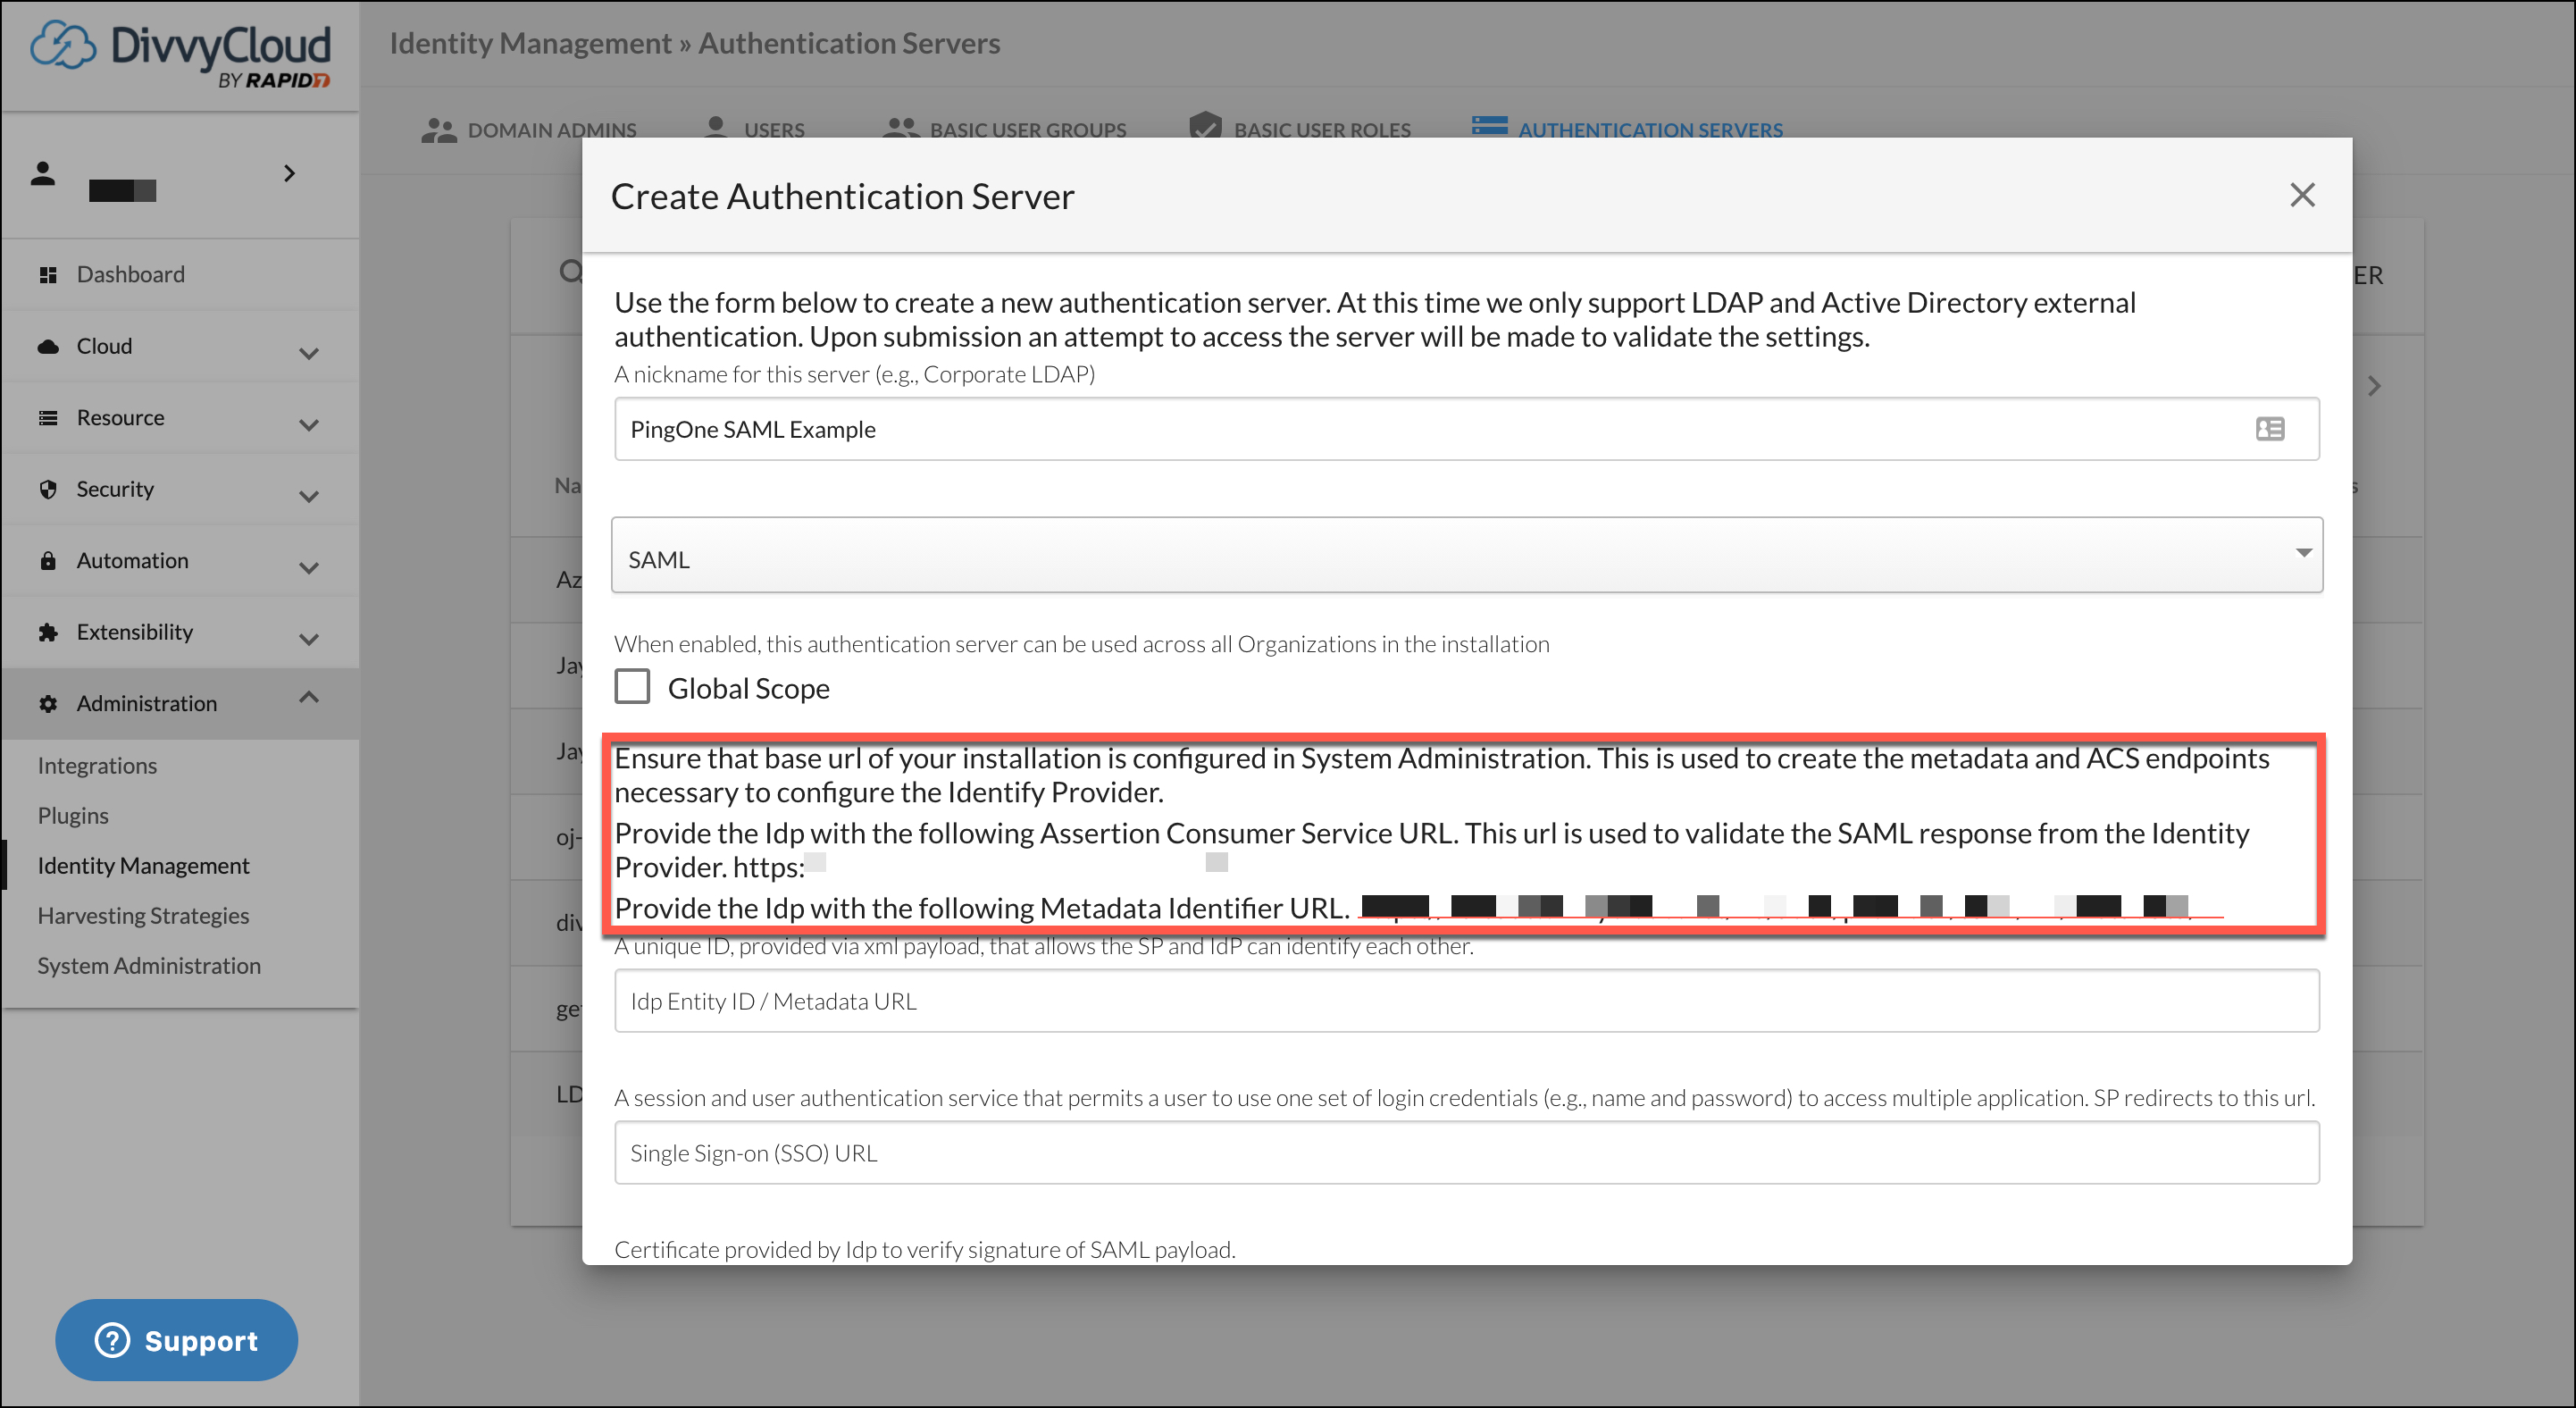The image size is (2576, 1408).
Task: Click the Single Sign-on URL input field
Action: 1466,1153
